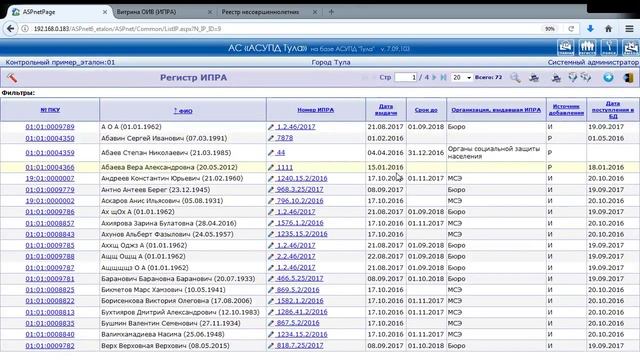Go back with browser back arrow
The image size is (640, 360).
click(11, 29)
